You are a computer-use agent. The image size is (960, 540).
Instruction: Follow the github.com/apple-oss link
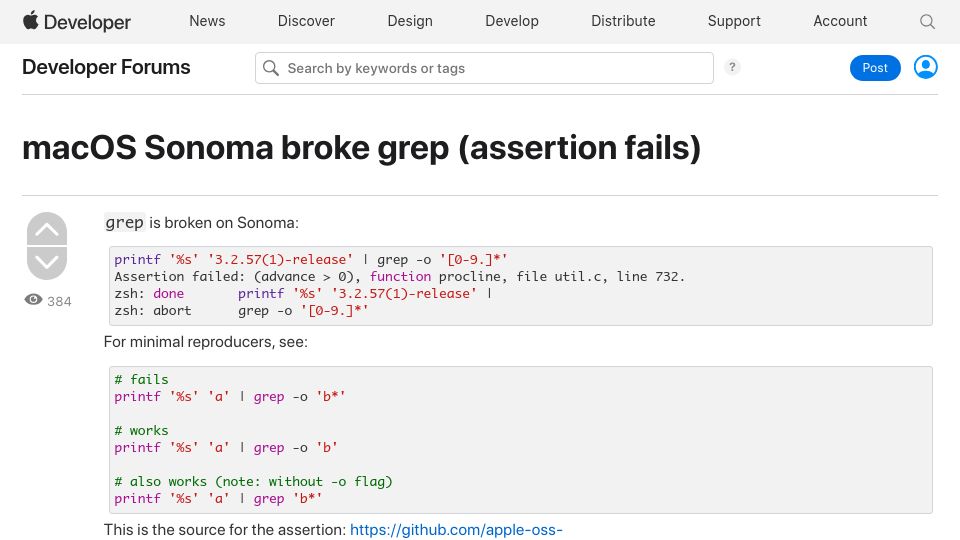pyautogui.click(x=456, y=530)
